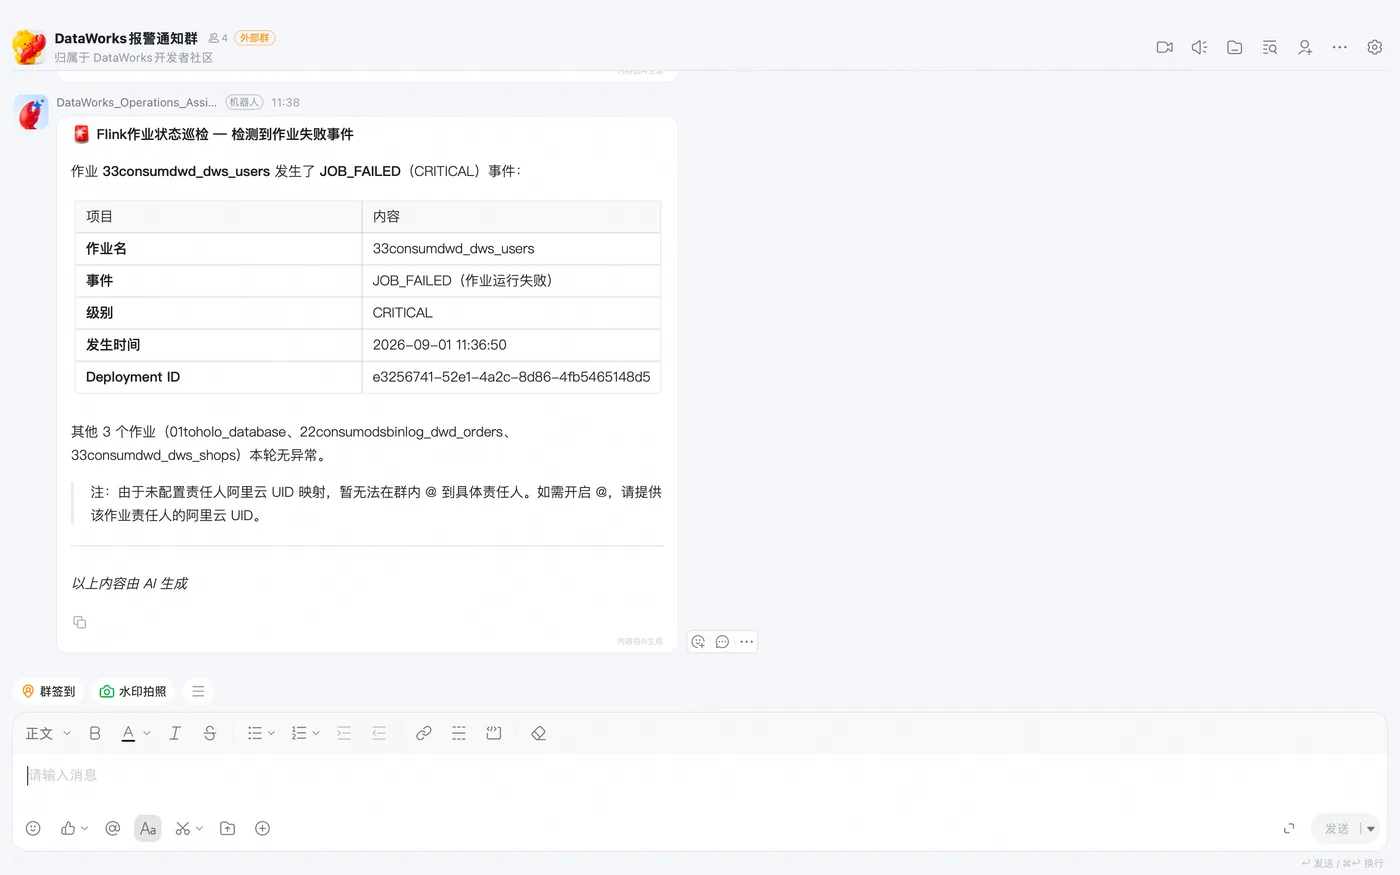Open the send options dropdown arrow

(x=1371, y=828)
